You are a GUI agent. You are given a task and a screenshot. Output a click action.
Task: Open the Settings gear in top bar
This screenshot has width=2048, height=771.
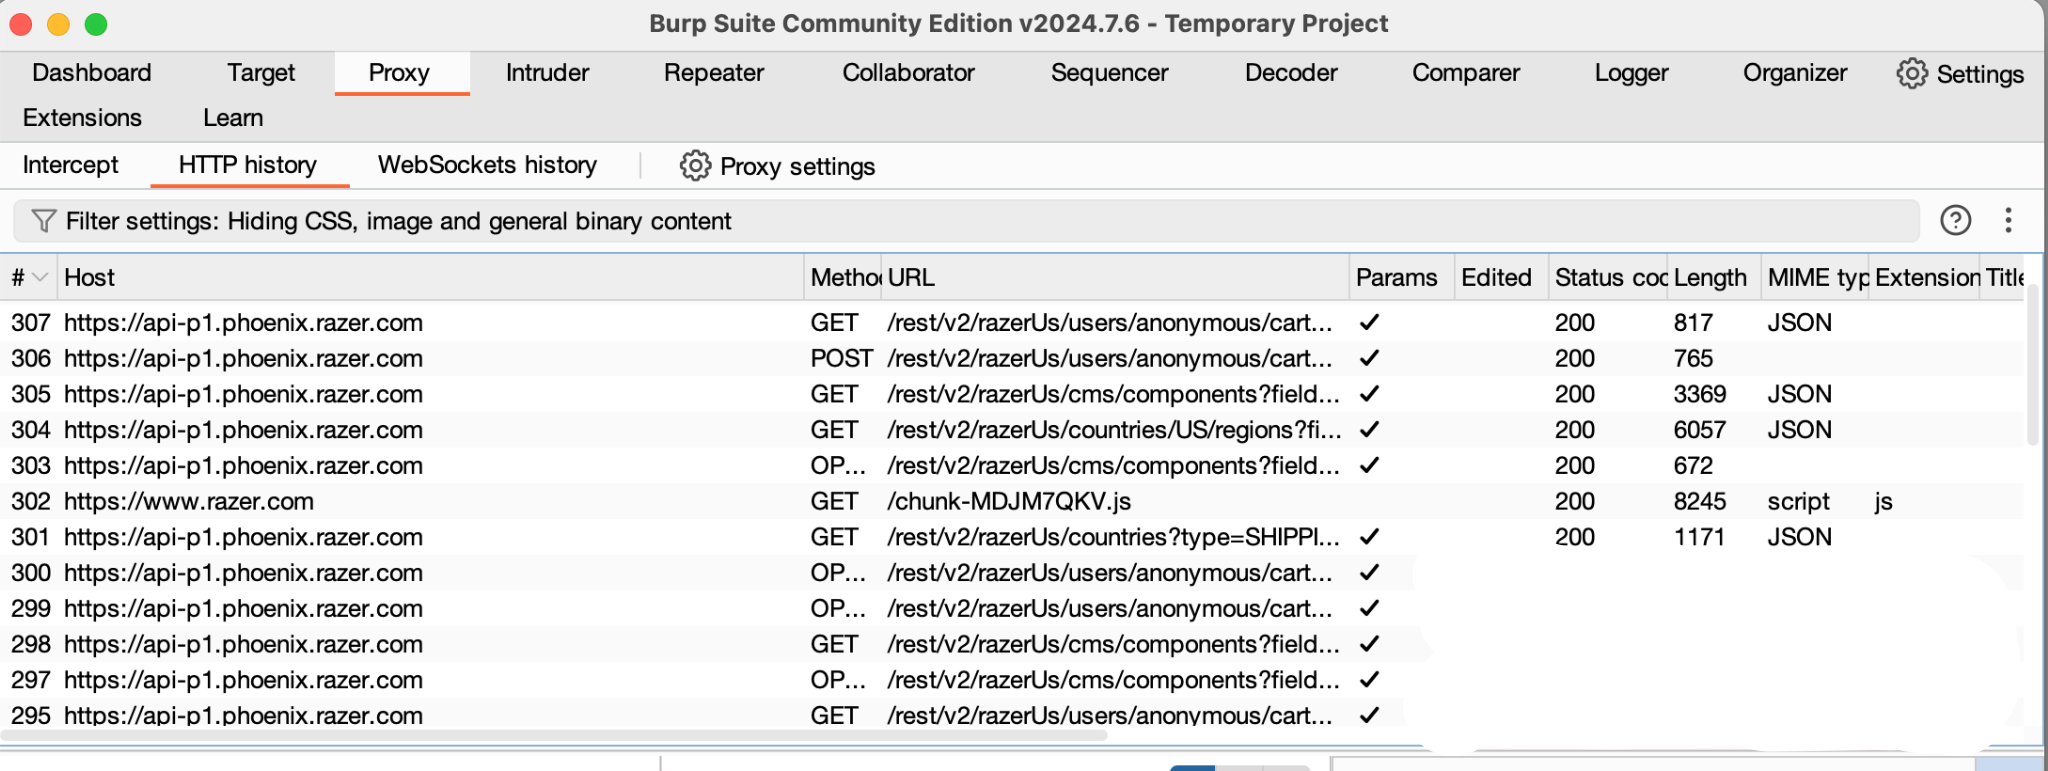(1911, 74)
